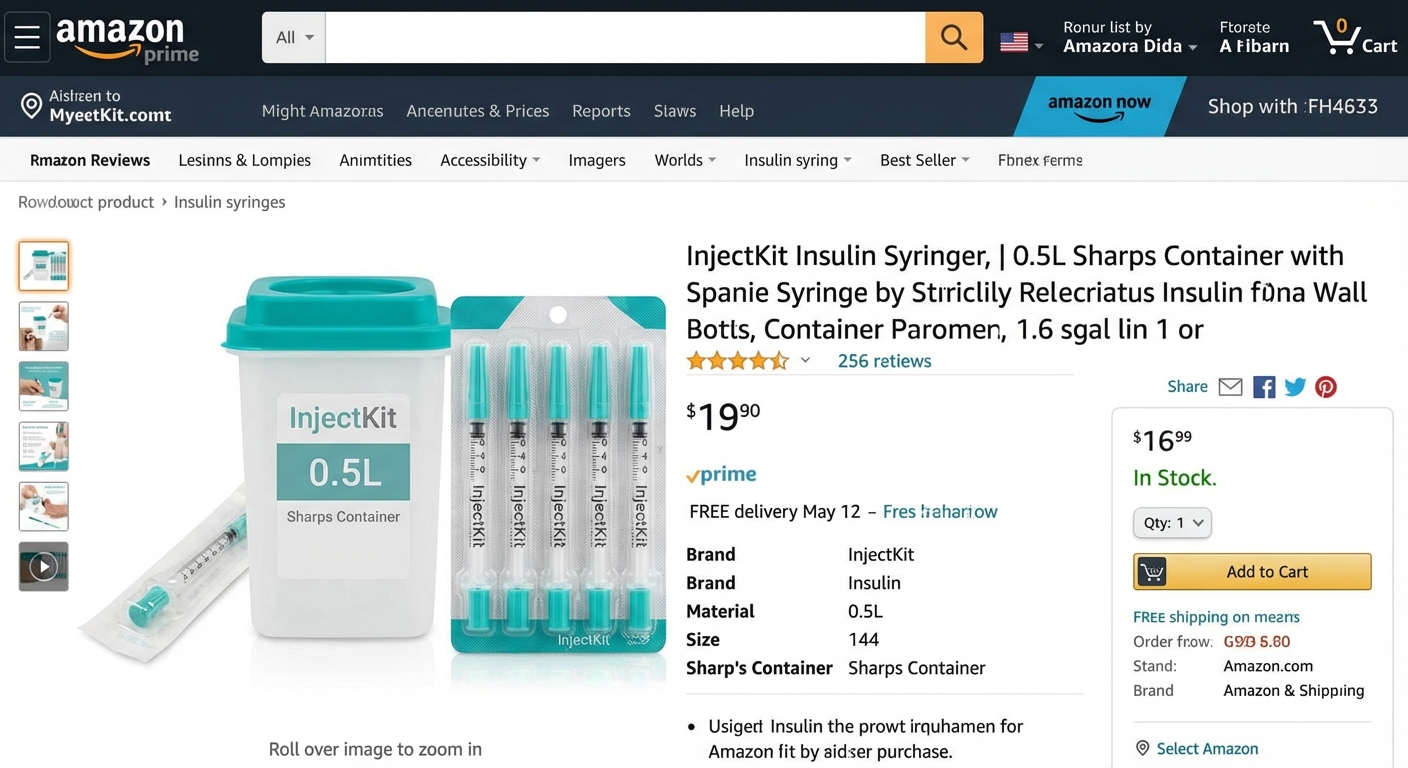Open the 256 reviews link

884,361
